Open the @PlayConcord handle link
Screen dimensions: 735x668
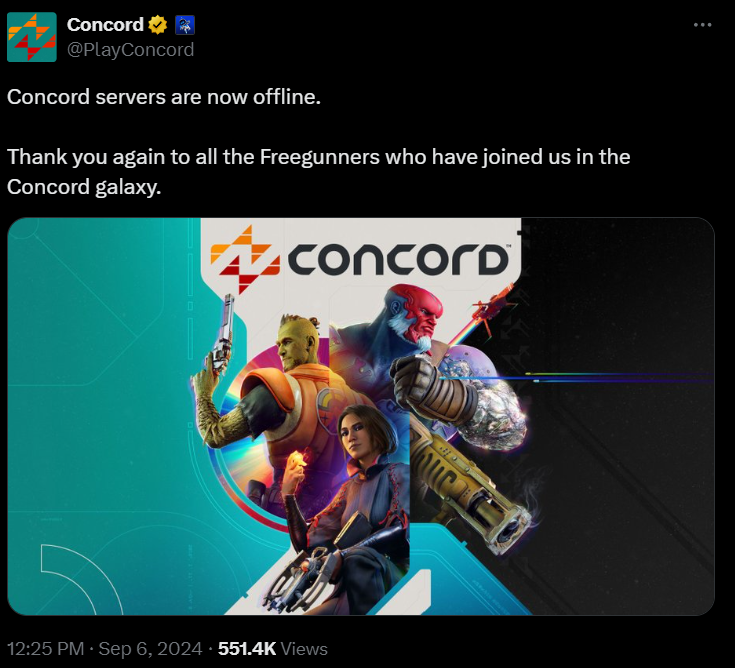pos(130,50)
